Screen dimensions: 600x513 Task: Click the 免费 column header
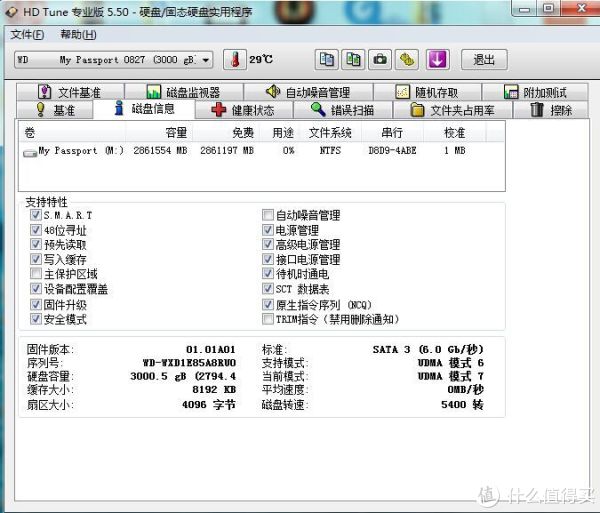point(226,133)
